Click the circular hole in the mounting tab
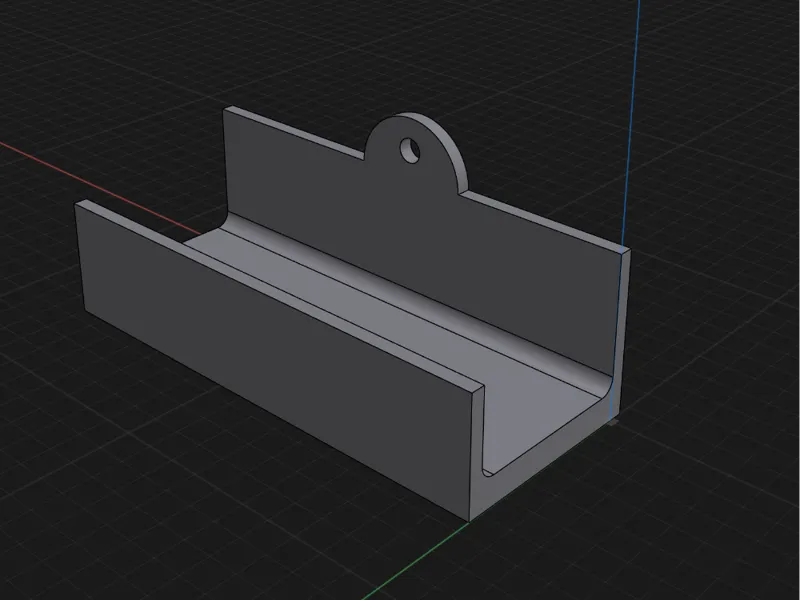 point(410,151)
